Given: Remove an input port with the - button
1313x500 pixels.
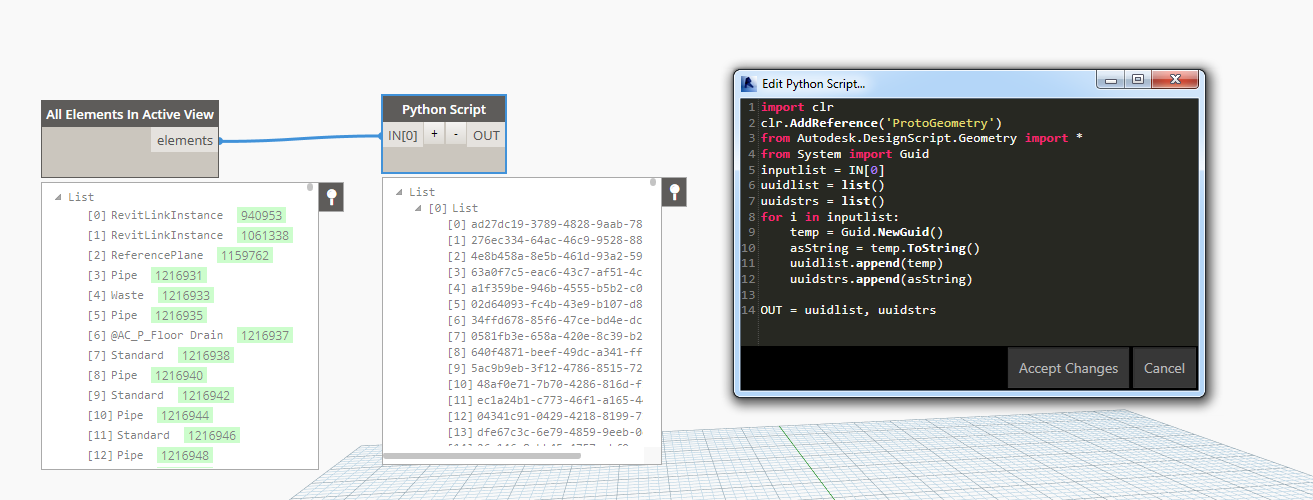Looking at the screenshot, I should coord(456,135).
